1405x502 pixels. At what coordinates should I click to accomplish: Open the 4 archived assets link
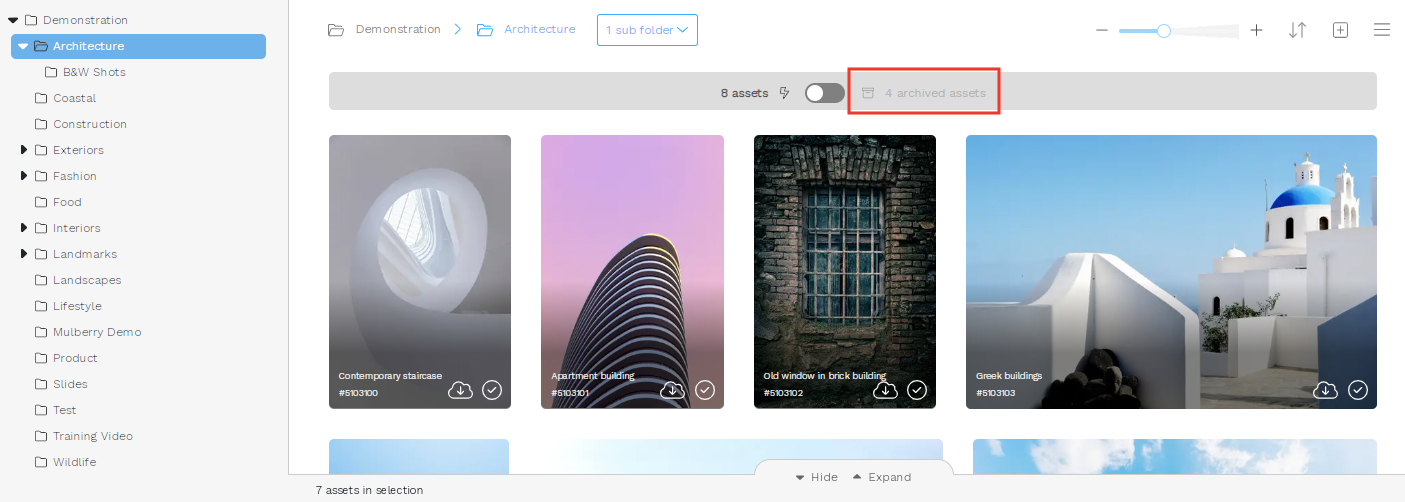coord(935,93)
